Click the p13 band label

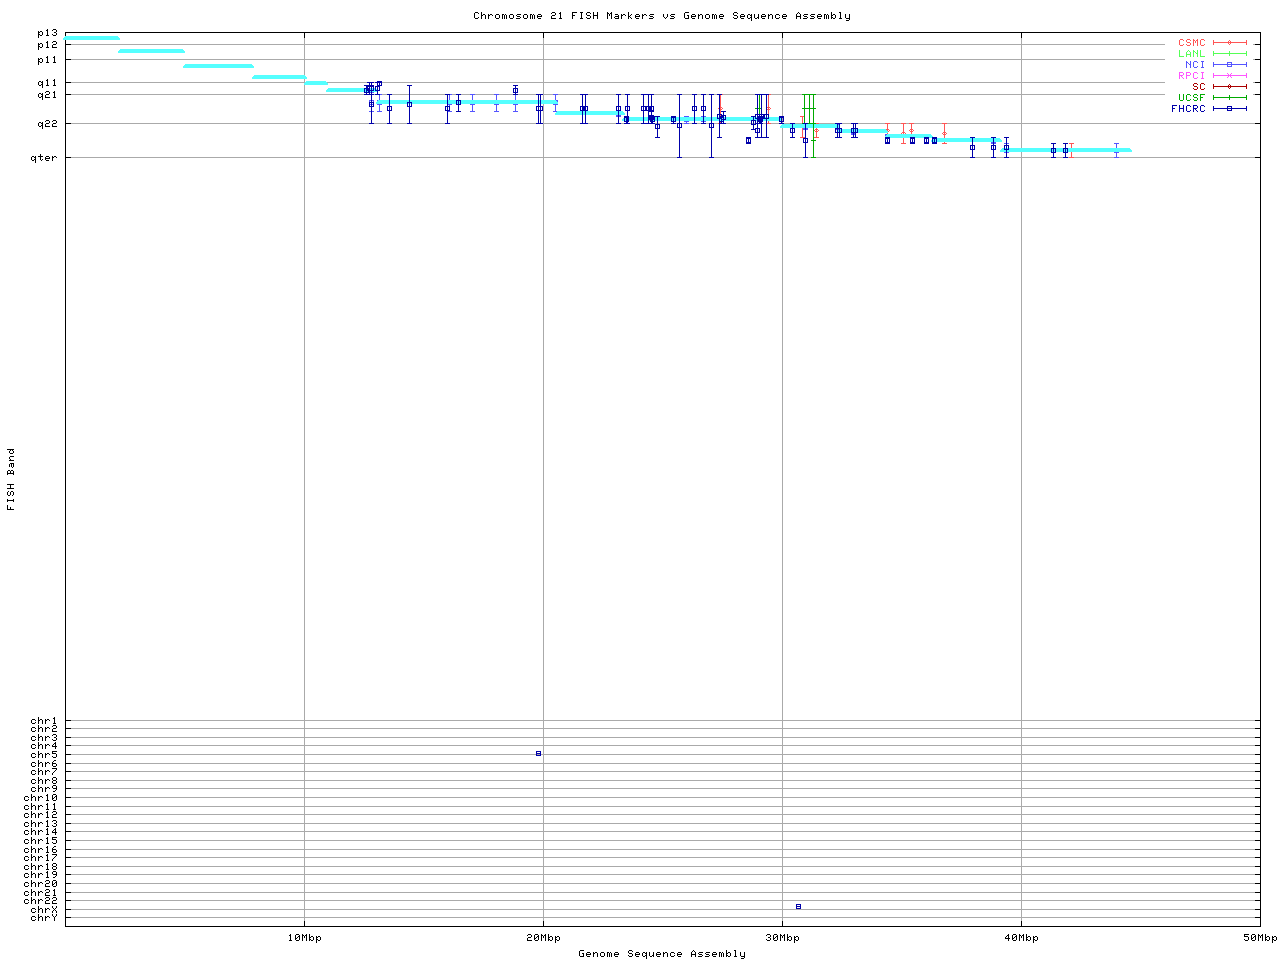click(x=47, y=34)
